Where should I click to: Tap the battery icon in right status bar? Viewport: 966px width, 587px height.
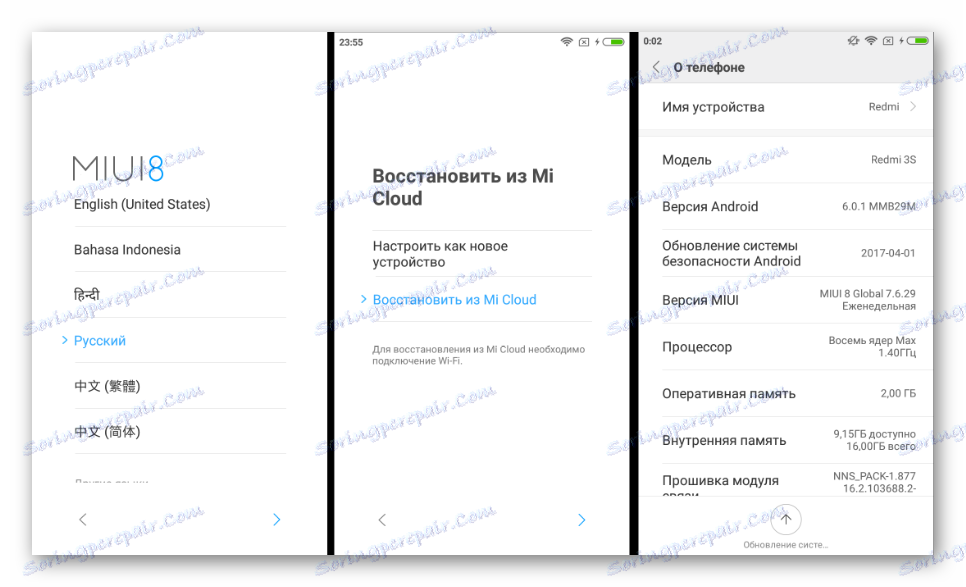918,41
